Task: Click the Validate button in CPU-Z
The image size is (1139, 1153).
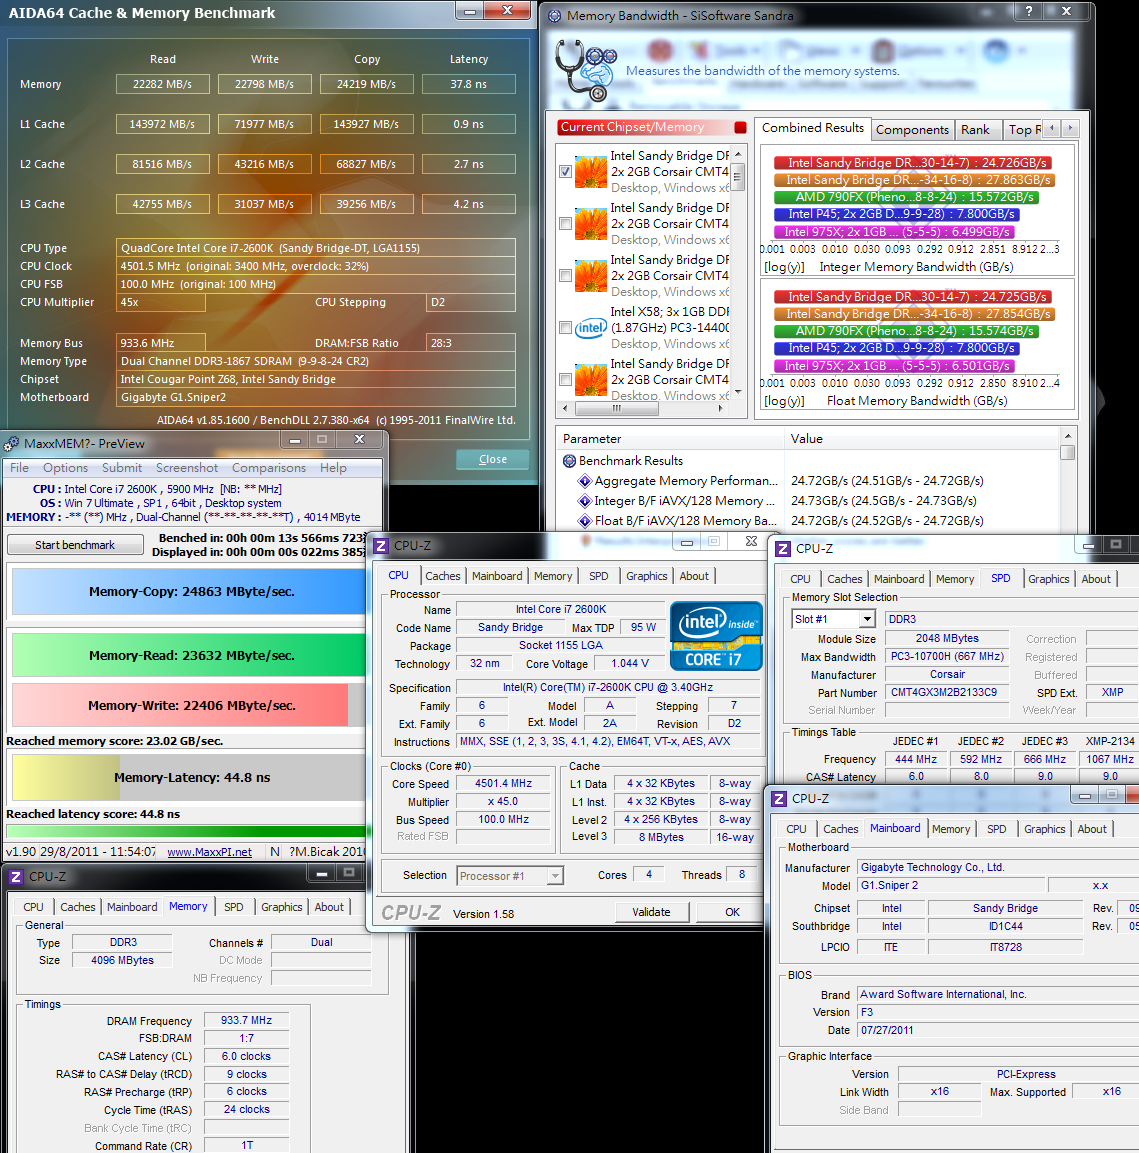Action: pos(651,912)
